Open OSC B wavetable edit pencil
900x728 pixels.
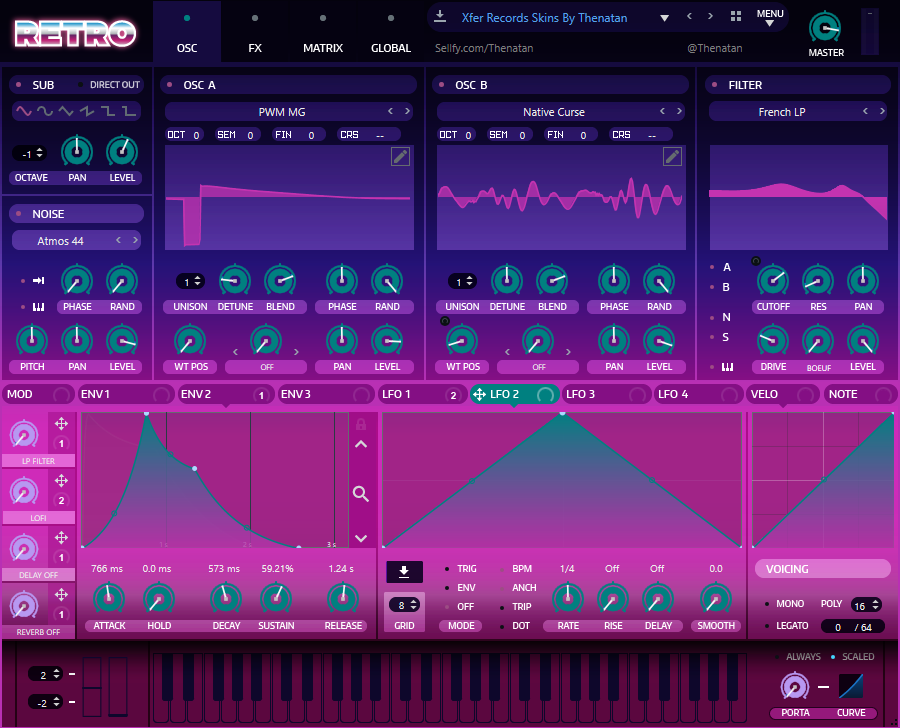pyautogui.click(x=672, y=156)
